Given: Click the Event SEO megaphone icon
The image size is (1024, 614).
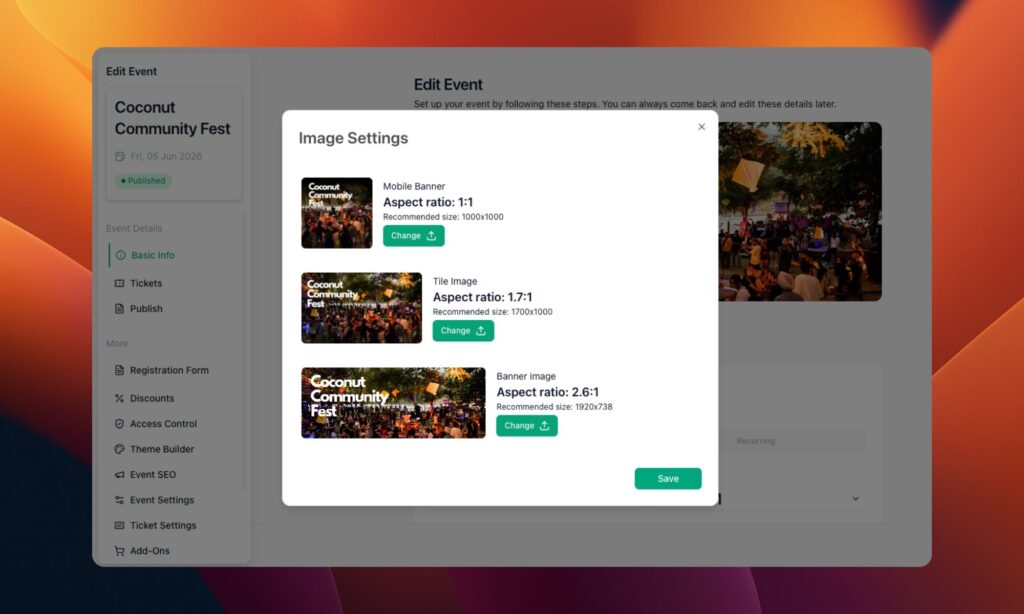Looking at the screenshot, I should point(120,475).
